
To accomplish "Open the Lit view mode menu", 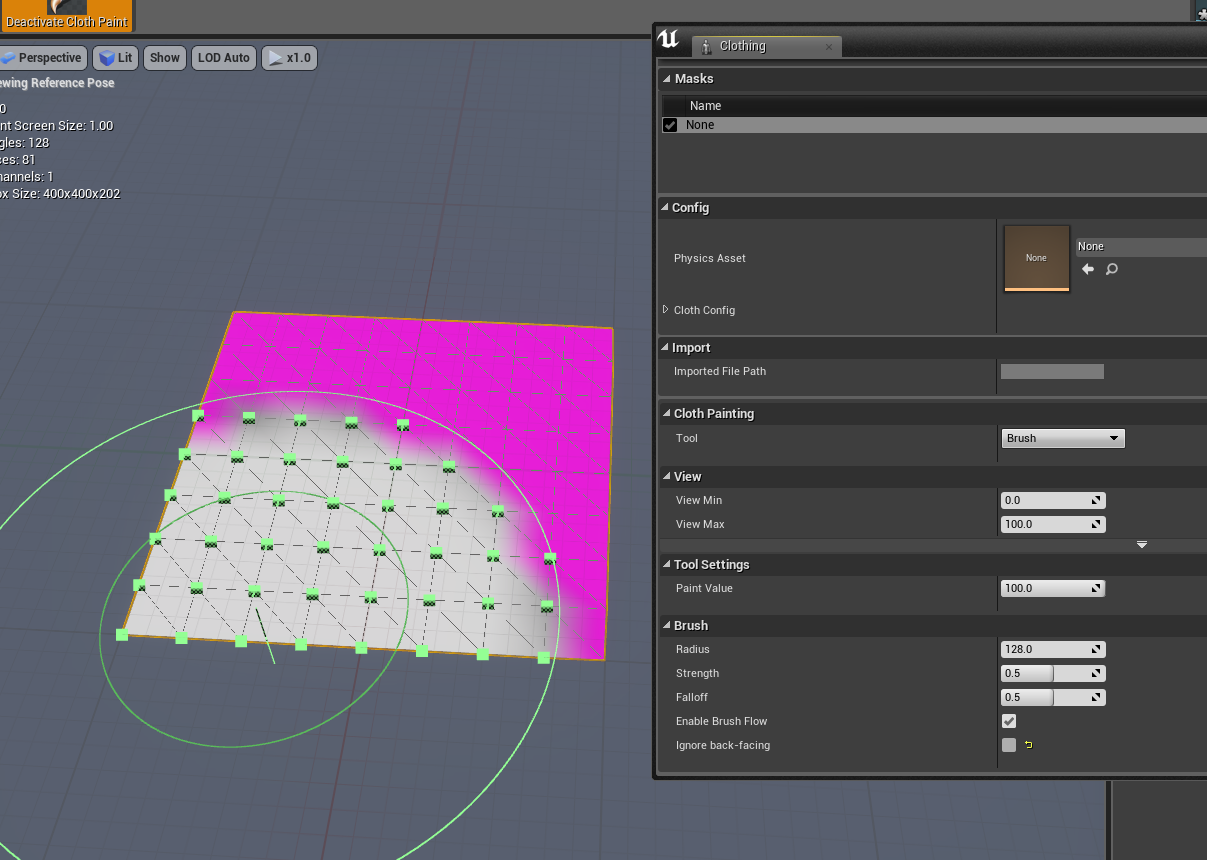I will 116,58.
